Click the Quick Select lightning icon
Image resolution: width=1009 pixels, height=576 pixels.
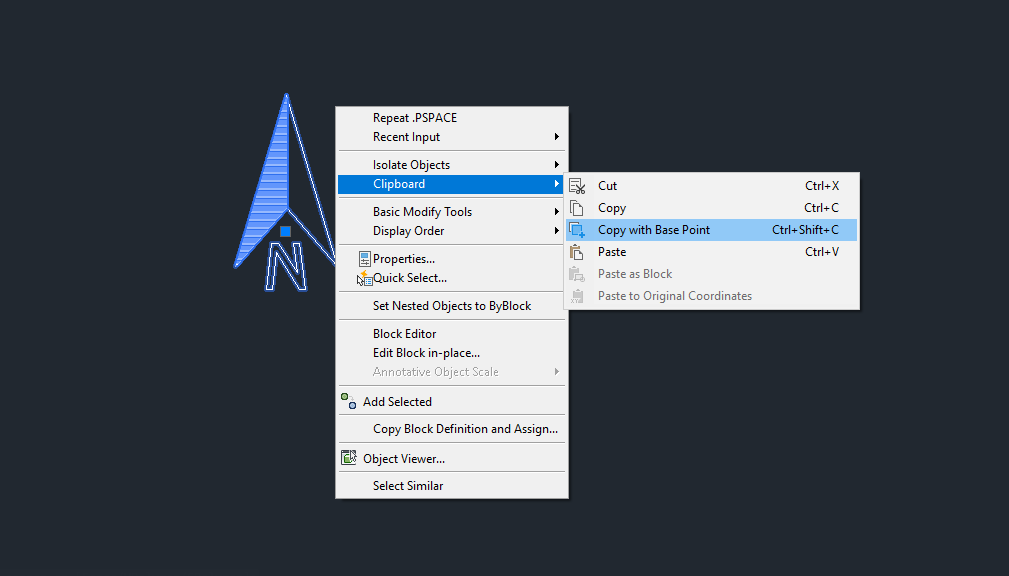[365, 278]
